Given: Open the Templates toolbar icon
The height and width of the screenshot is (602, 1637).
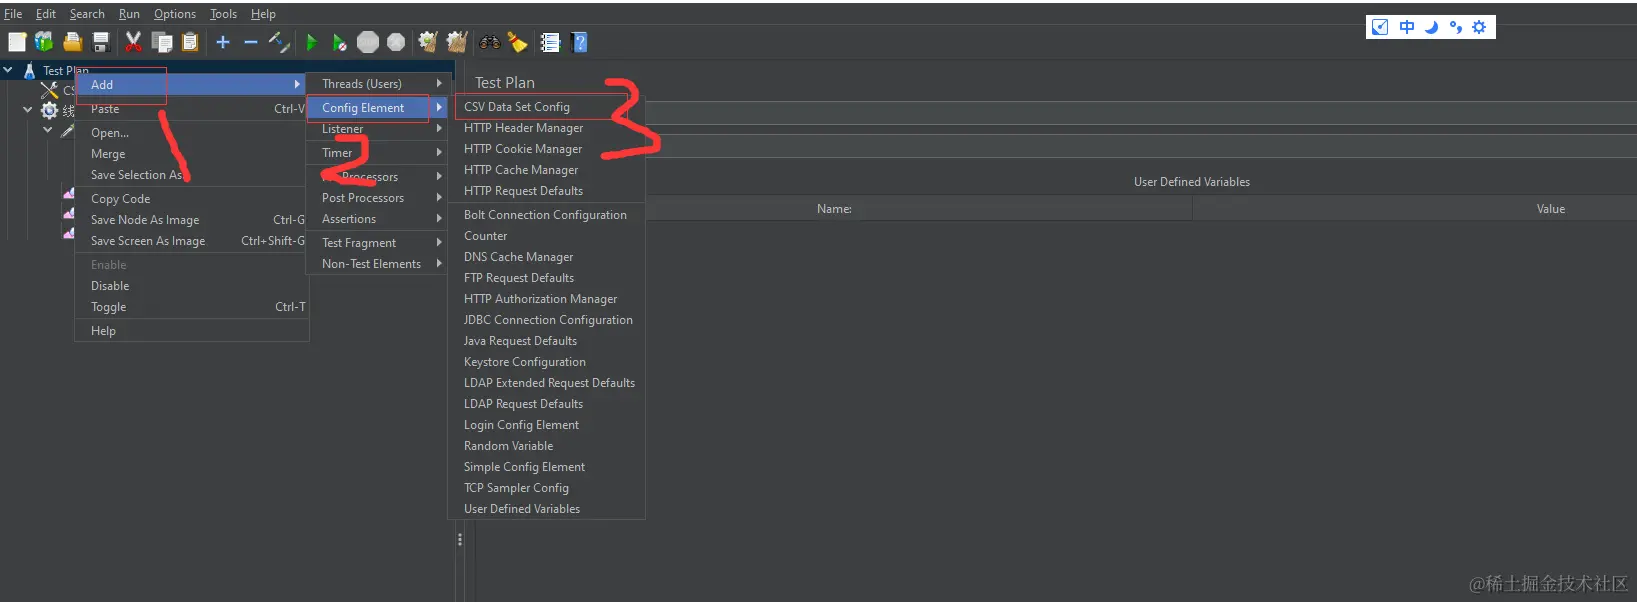Looking at the screenshot, I should click(44, 42).
